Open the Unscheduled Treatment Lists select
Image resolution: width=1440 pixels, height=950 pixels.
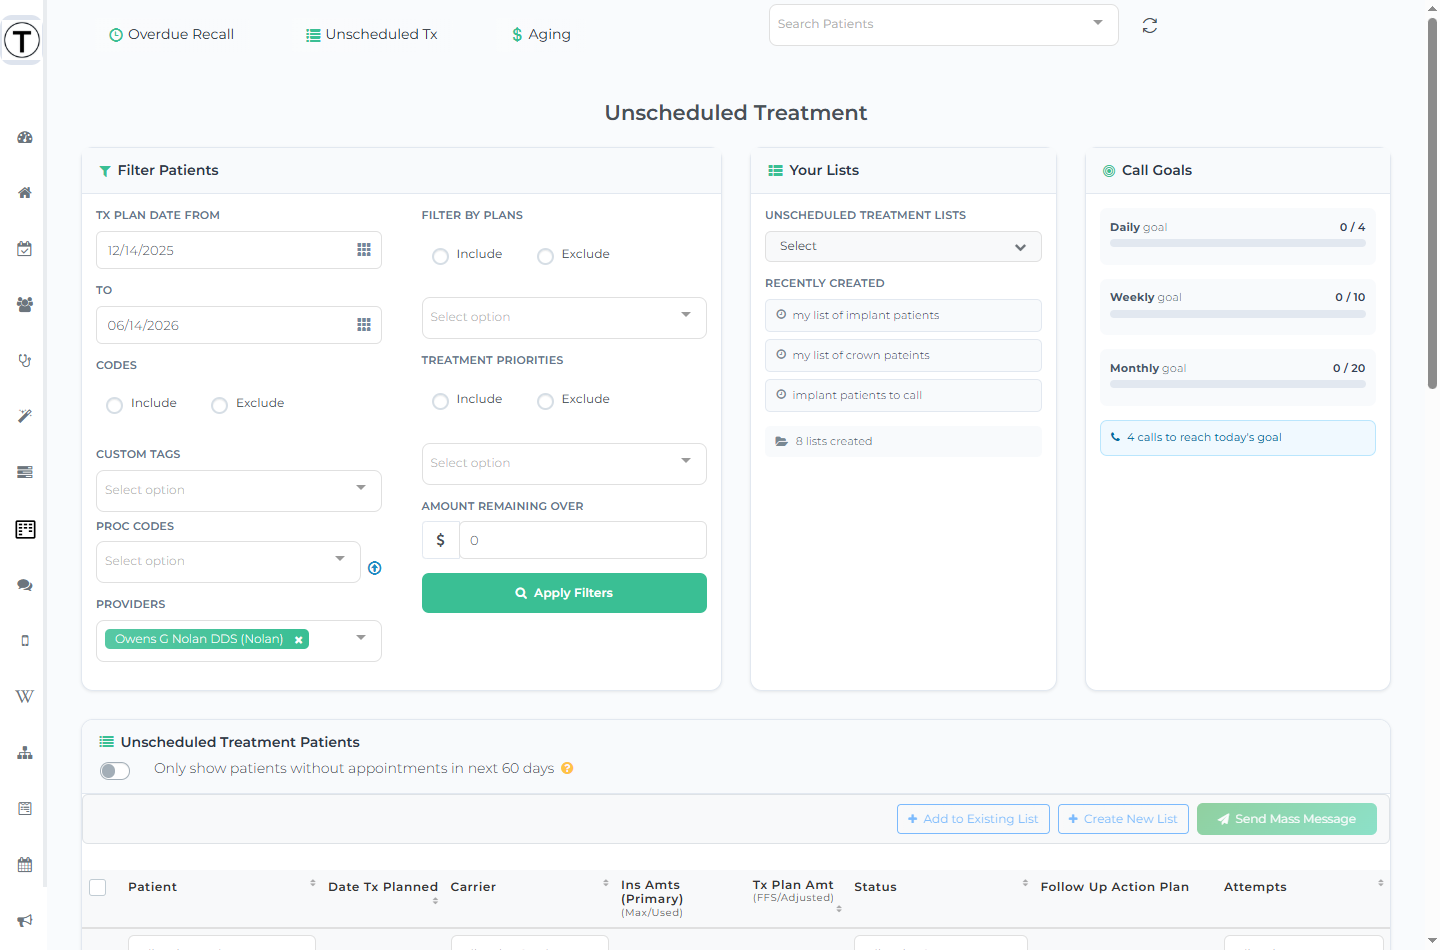(903, 246)
